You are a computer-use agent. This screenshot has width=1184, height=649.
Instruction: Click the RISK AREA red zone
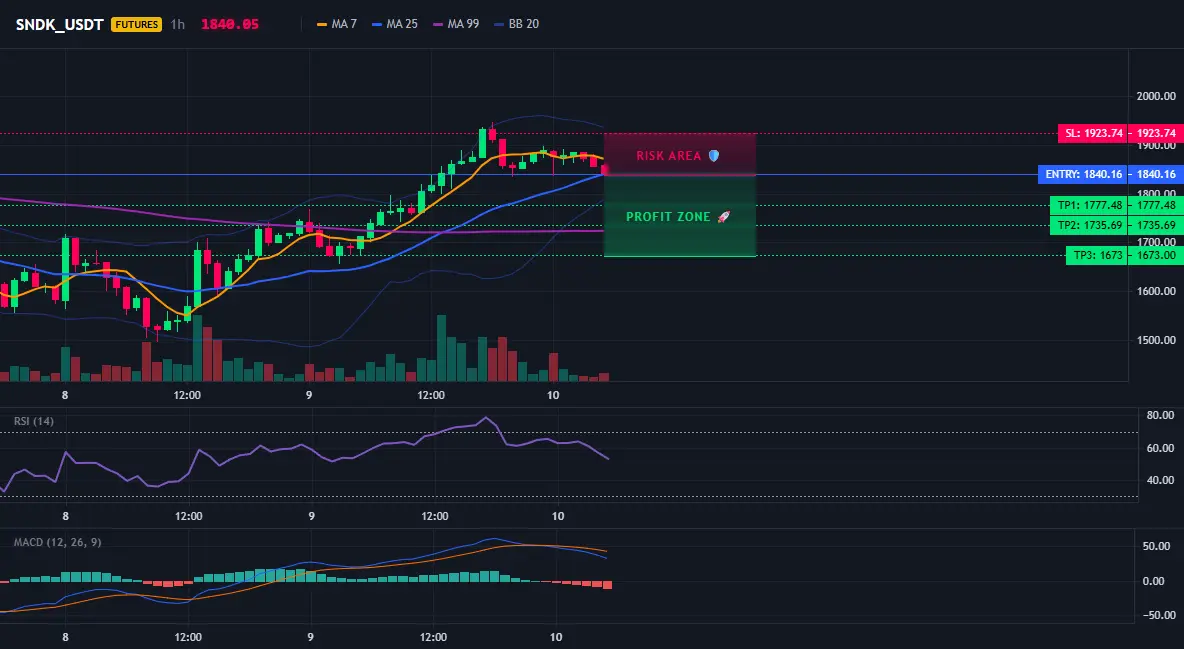point(680,155)
